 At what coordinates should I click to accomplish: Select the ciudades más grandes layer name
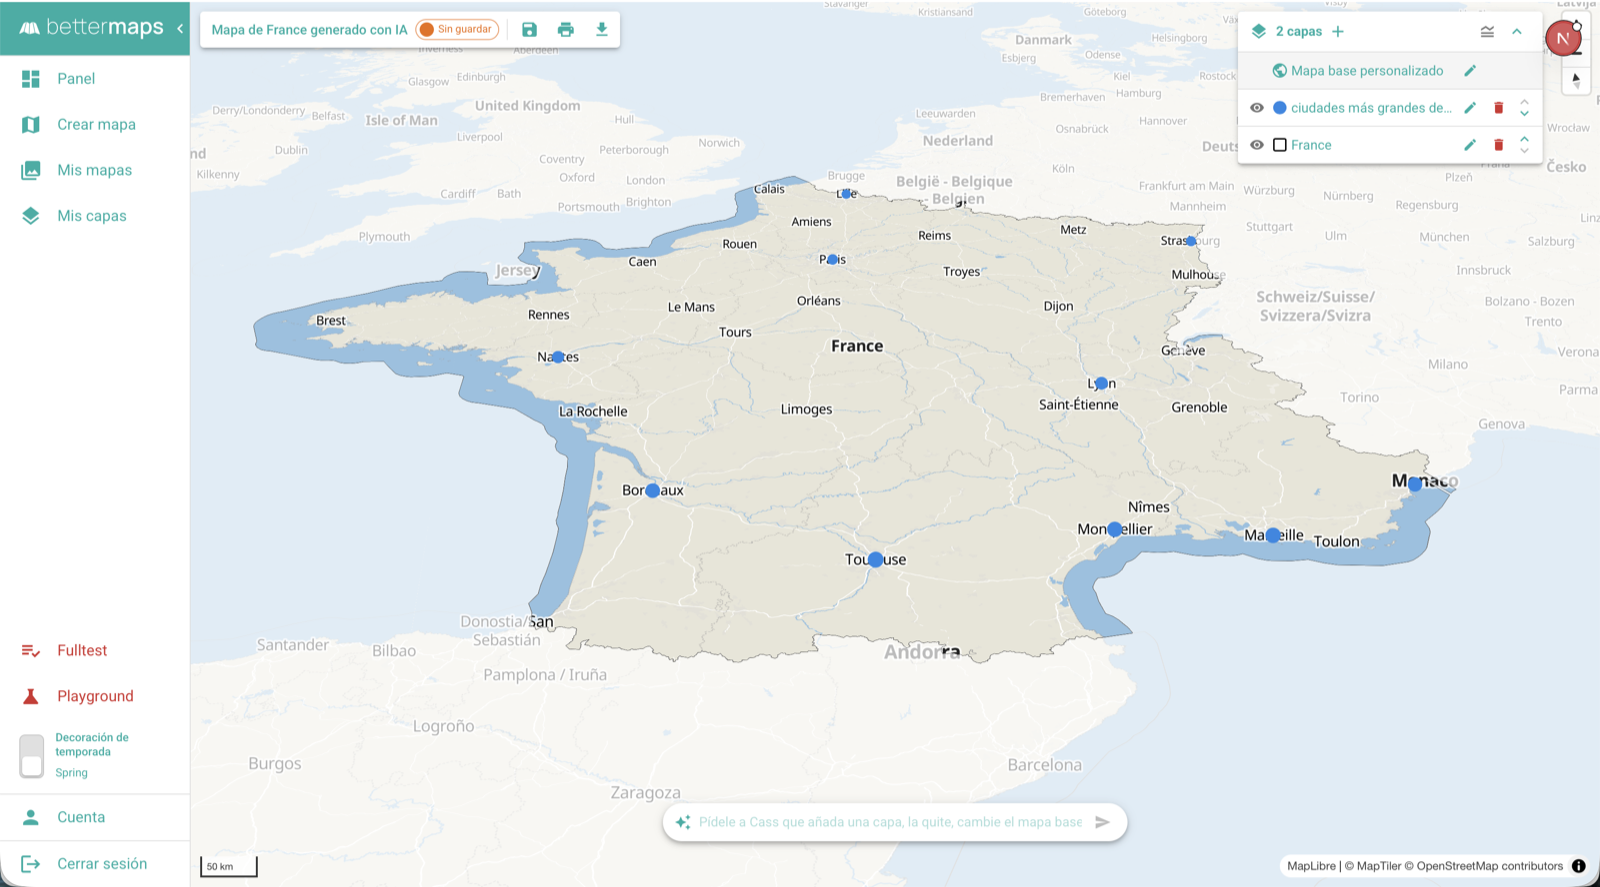point(1371,108)
